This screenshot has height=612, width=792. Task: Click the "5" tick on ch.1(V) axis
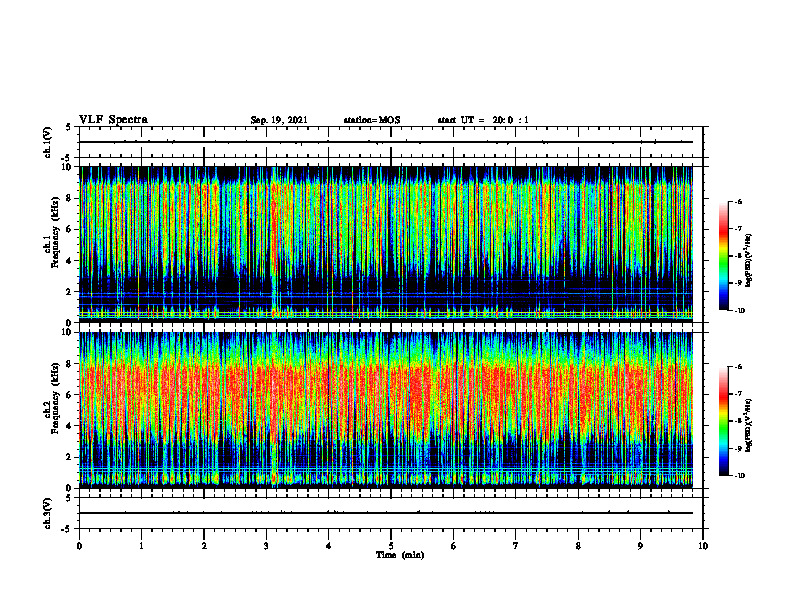68,127
